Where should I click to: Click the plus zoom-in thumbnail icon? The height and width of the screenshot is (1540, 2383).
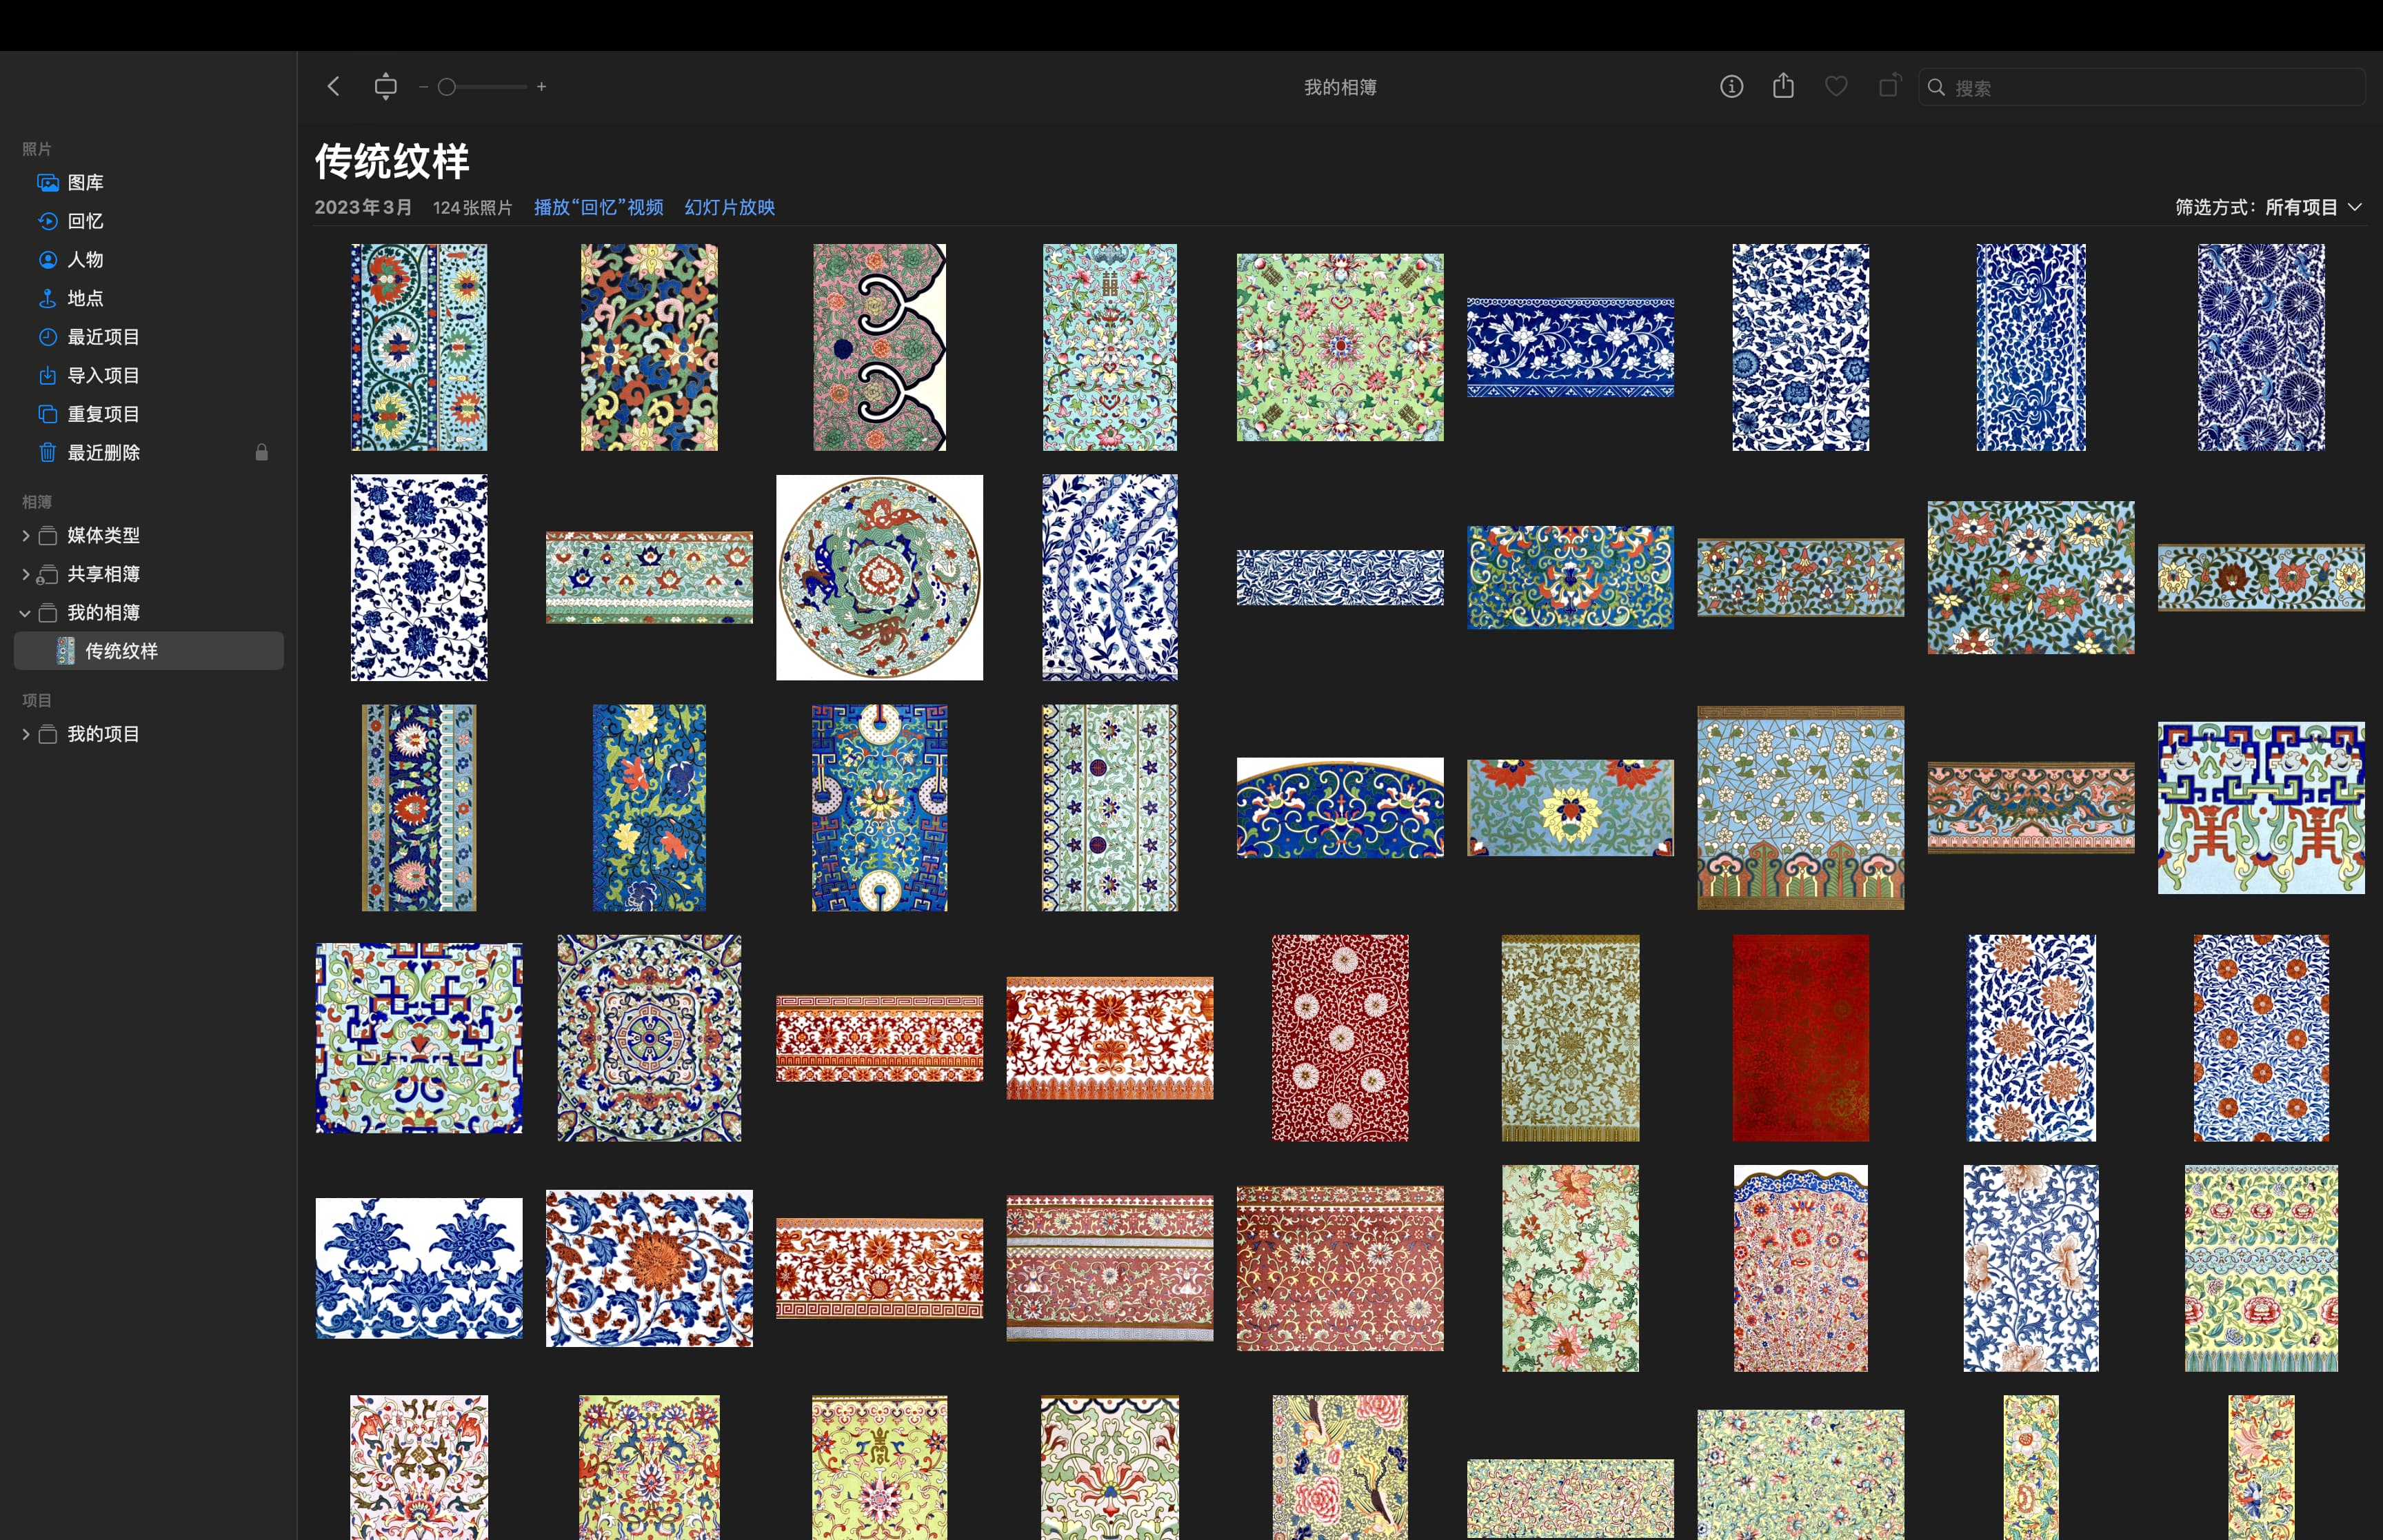tap(541, 87)
